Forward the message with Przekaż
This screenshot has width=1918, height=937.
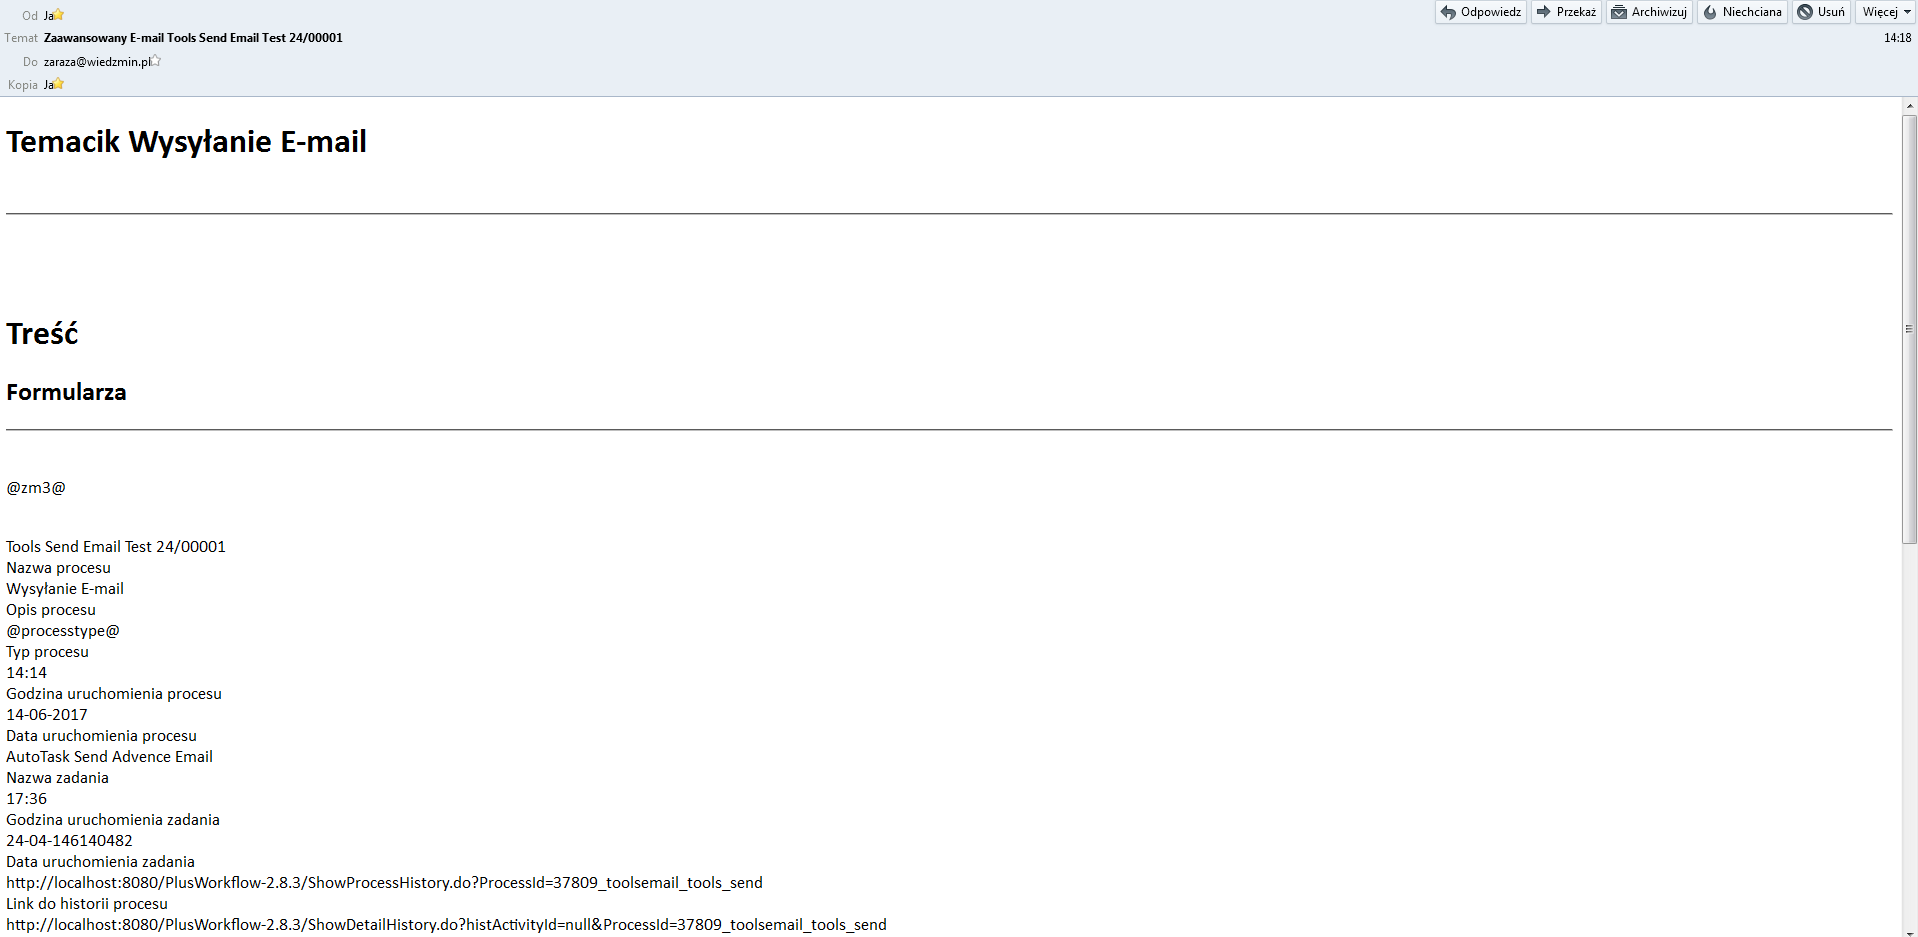[1566, 12]
